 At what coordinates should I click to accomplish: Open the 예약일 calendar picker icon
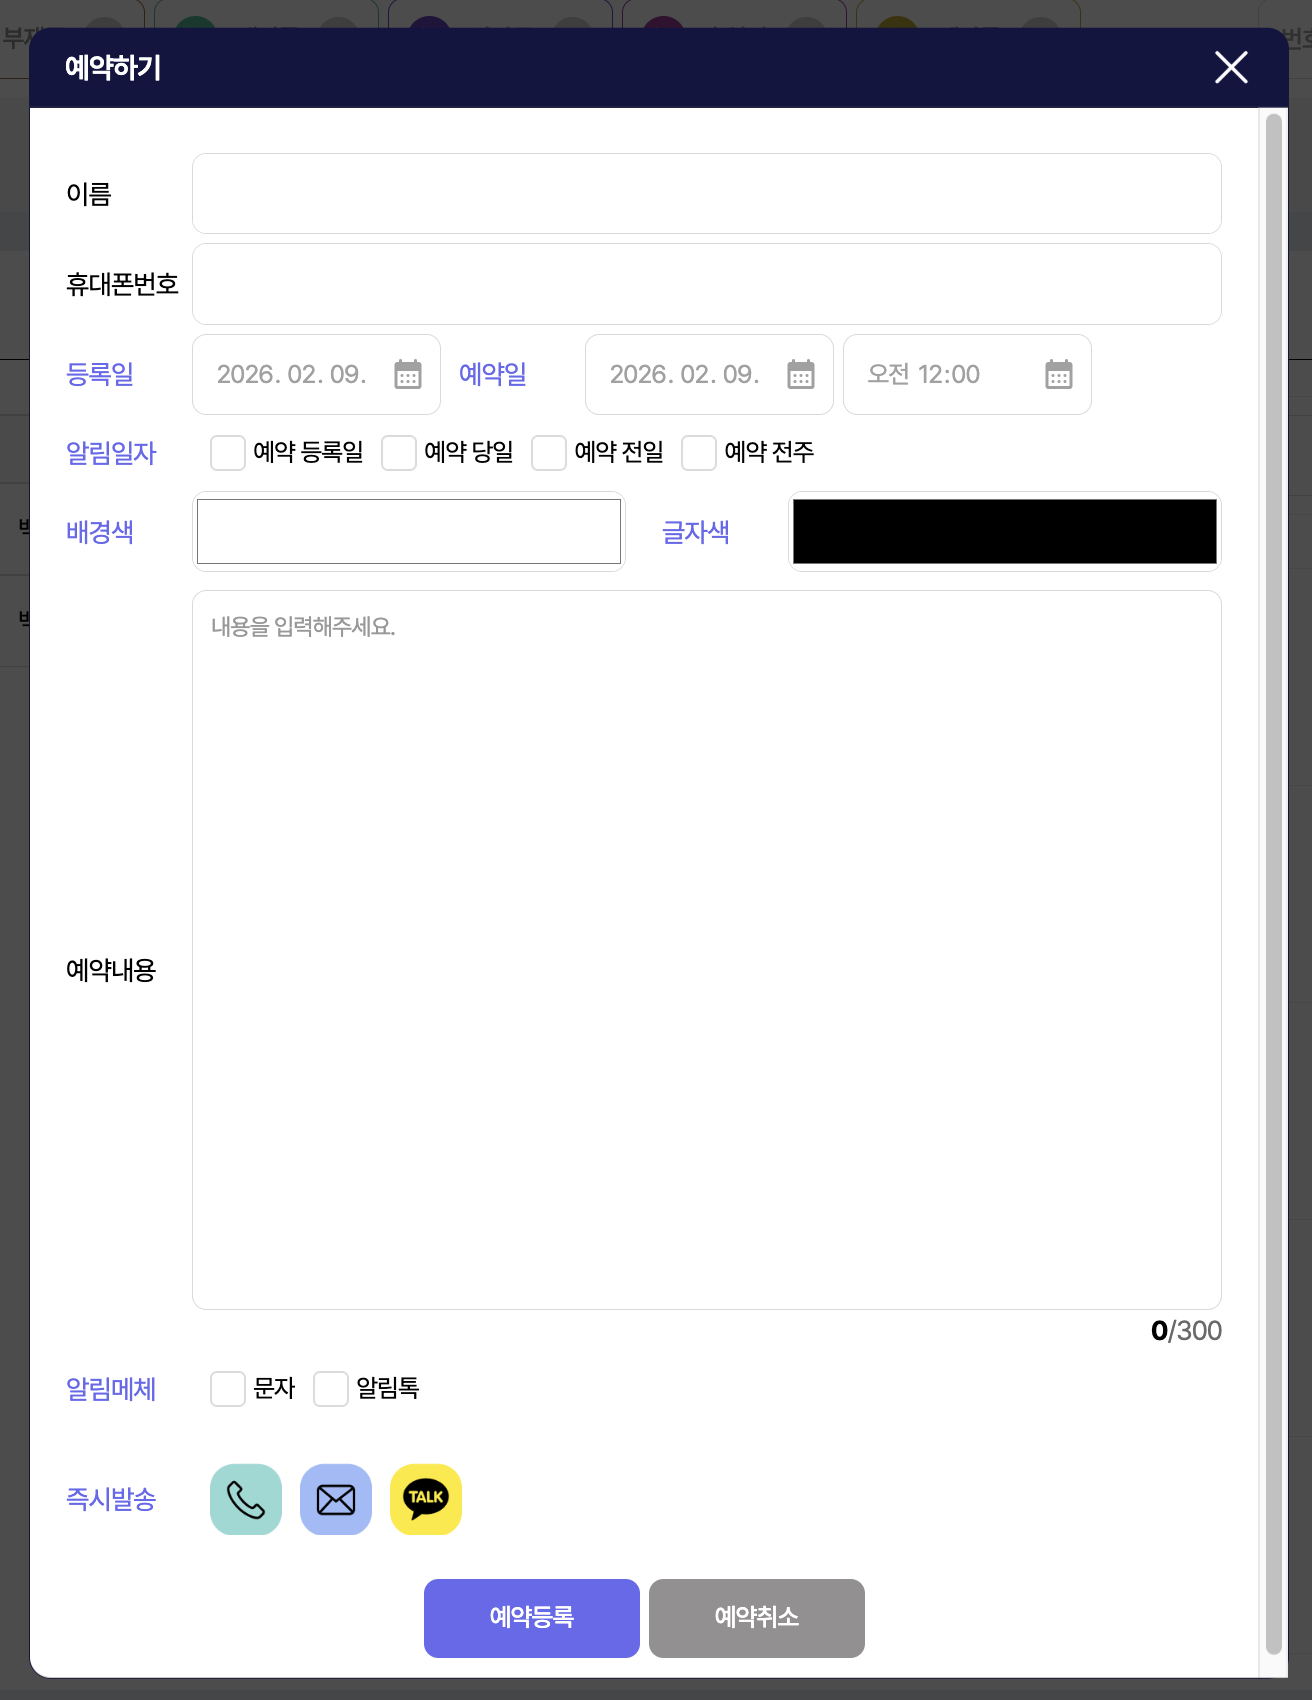(801, 374)
